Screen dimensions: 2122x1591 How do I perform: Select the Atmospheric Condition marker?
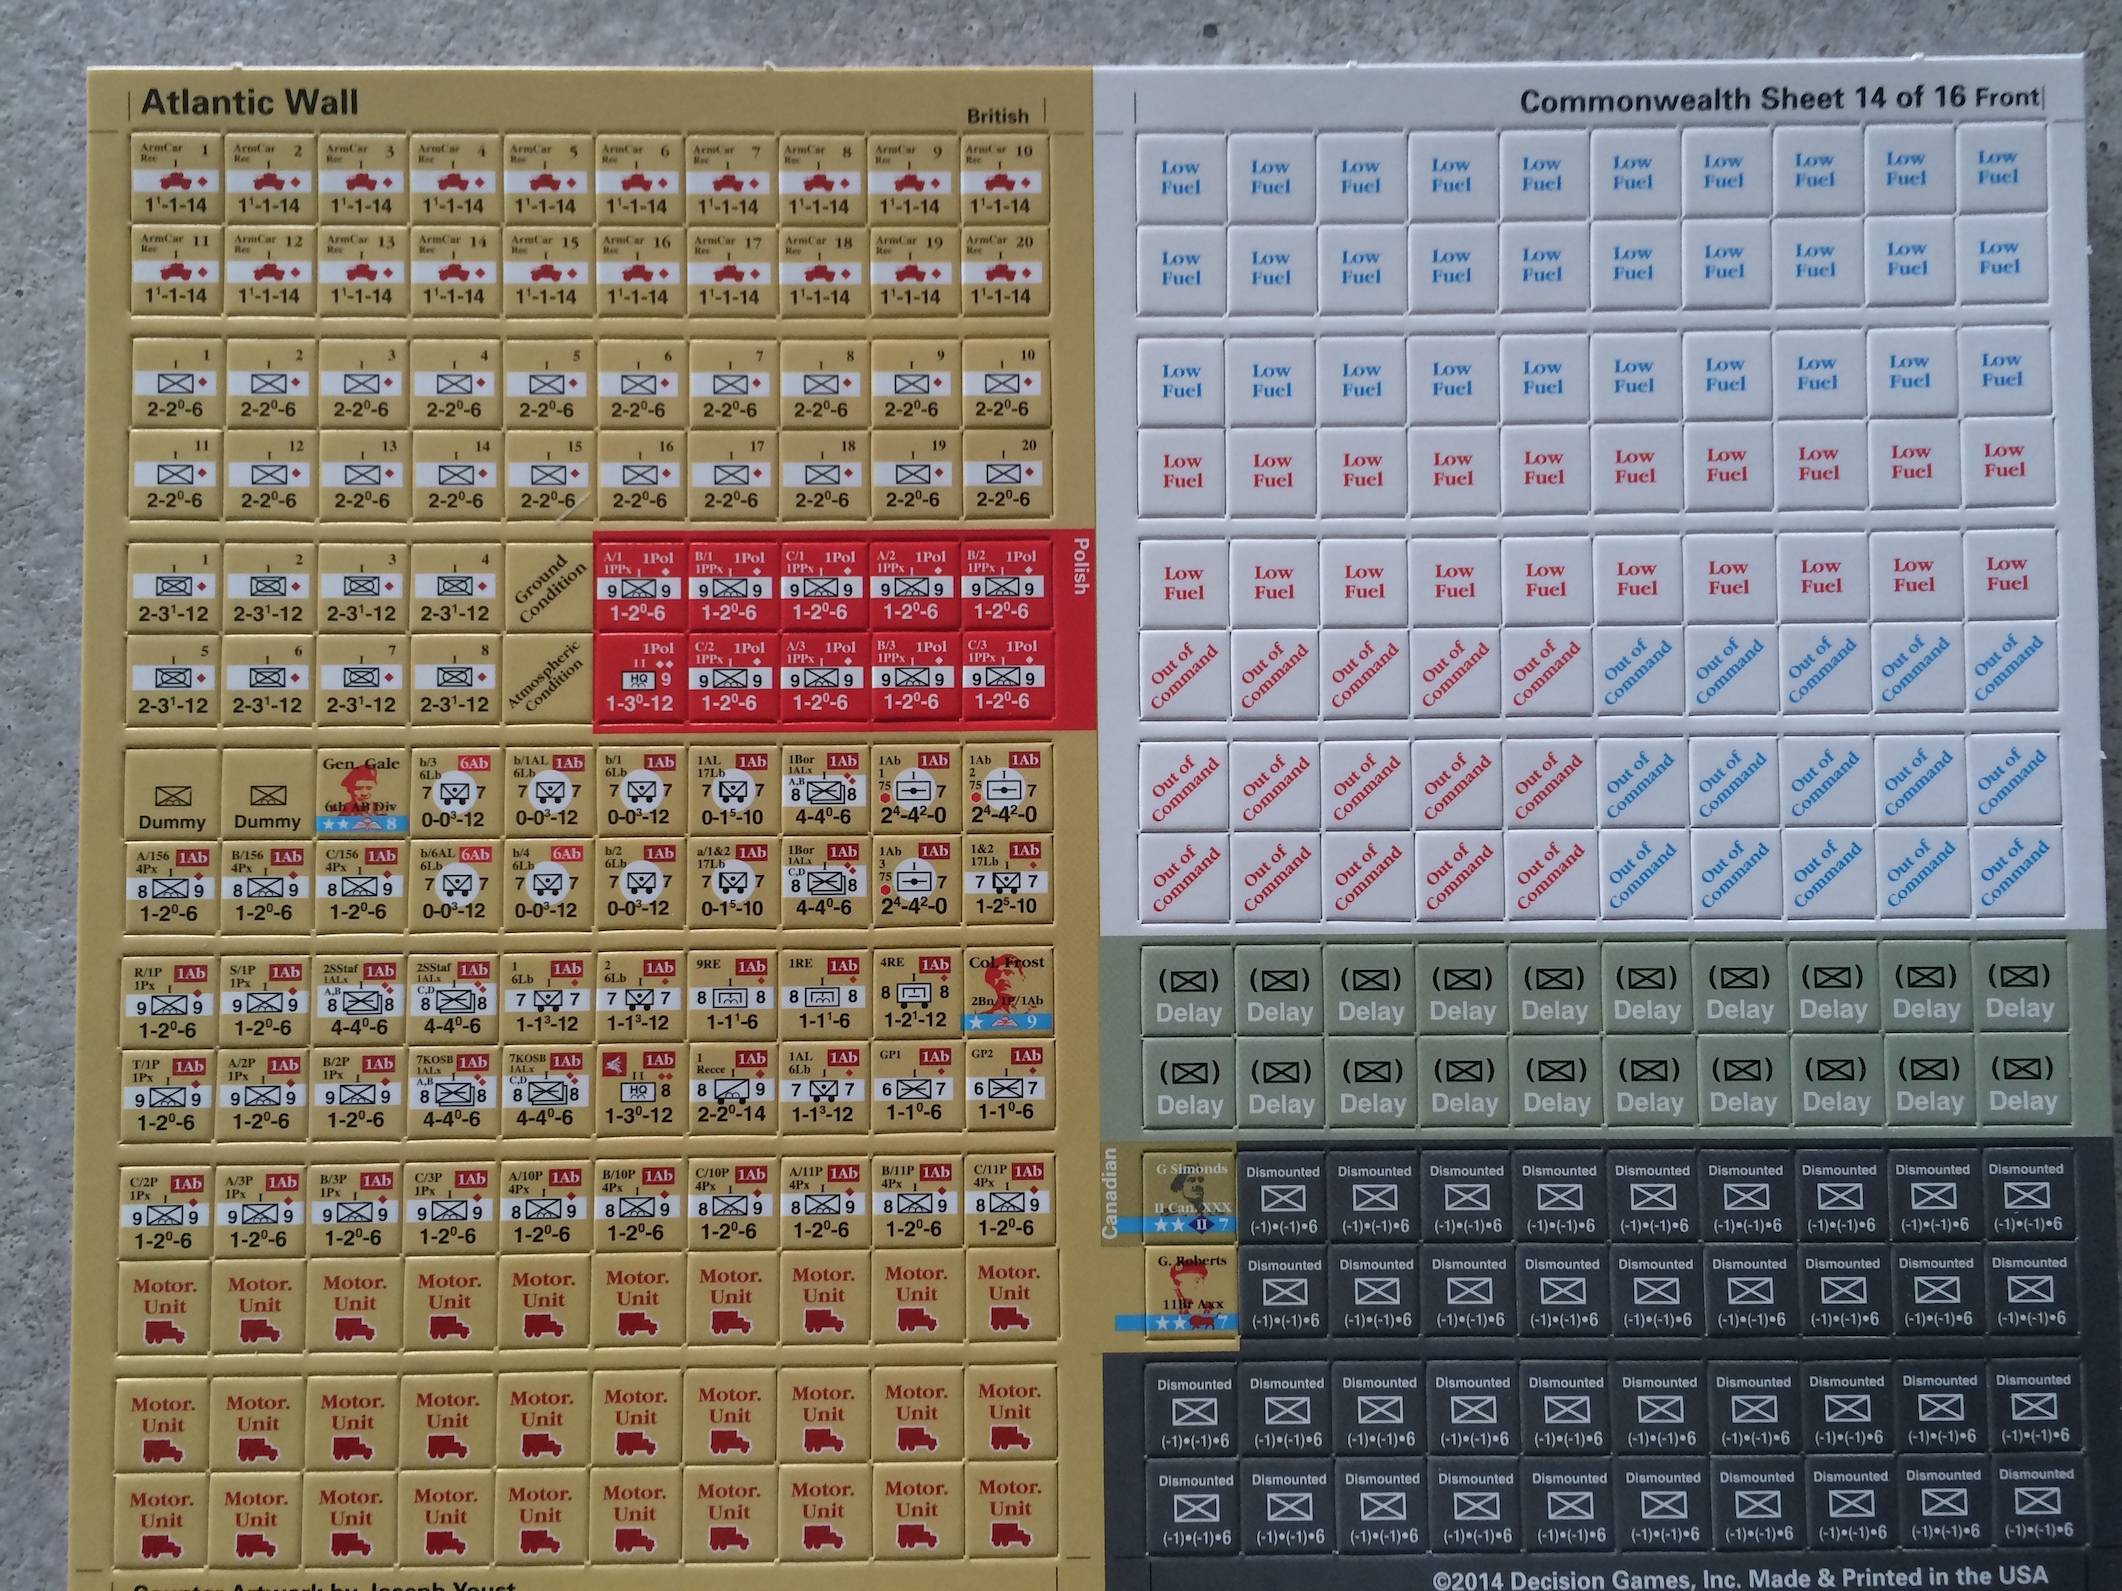click(548, 677)
